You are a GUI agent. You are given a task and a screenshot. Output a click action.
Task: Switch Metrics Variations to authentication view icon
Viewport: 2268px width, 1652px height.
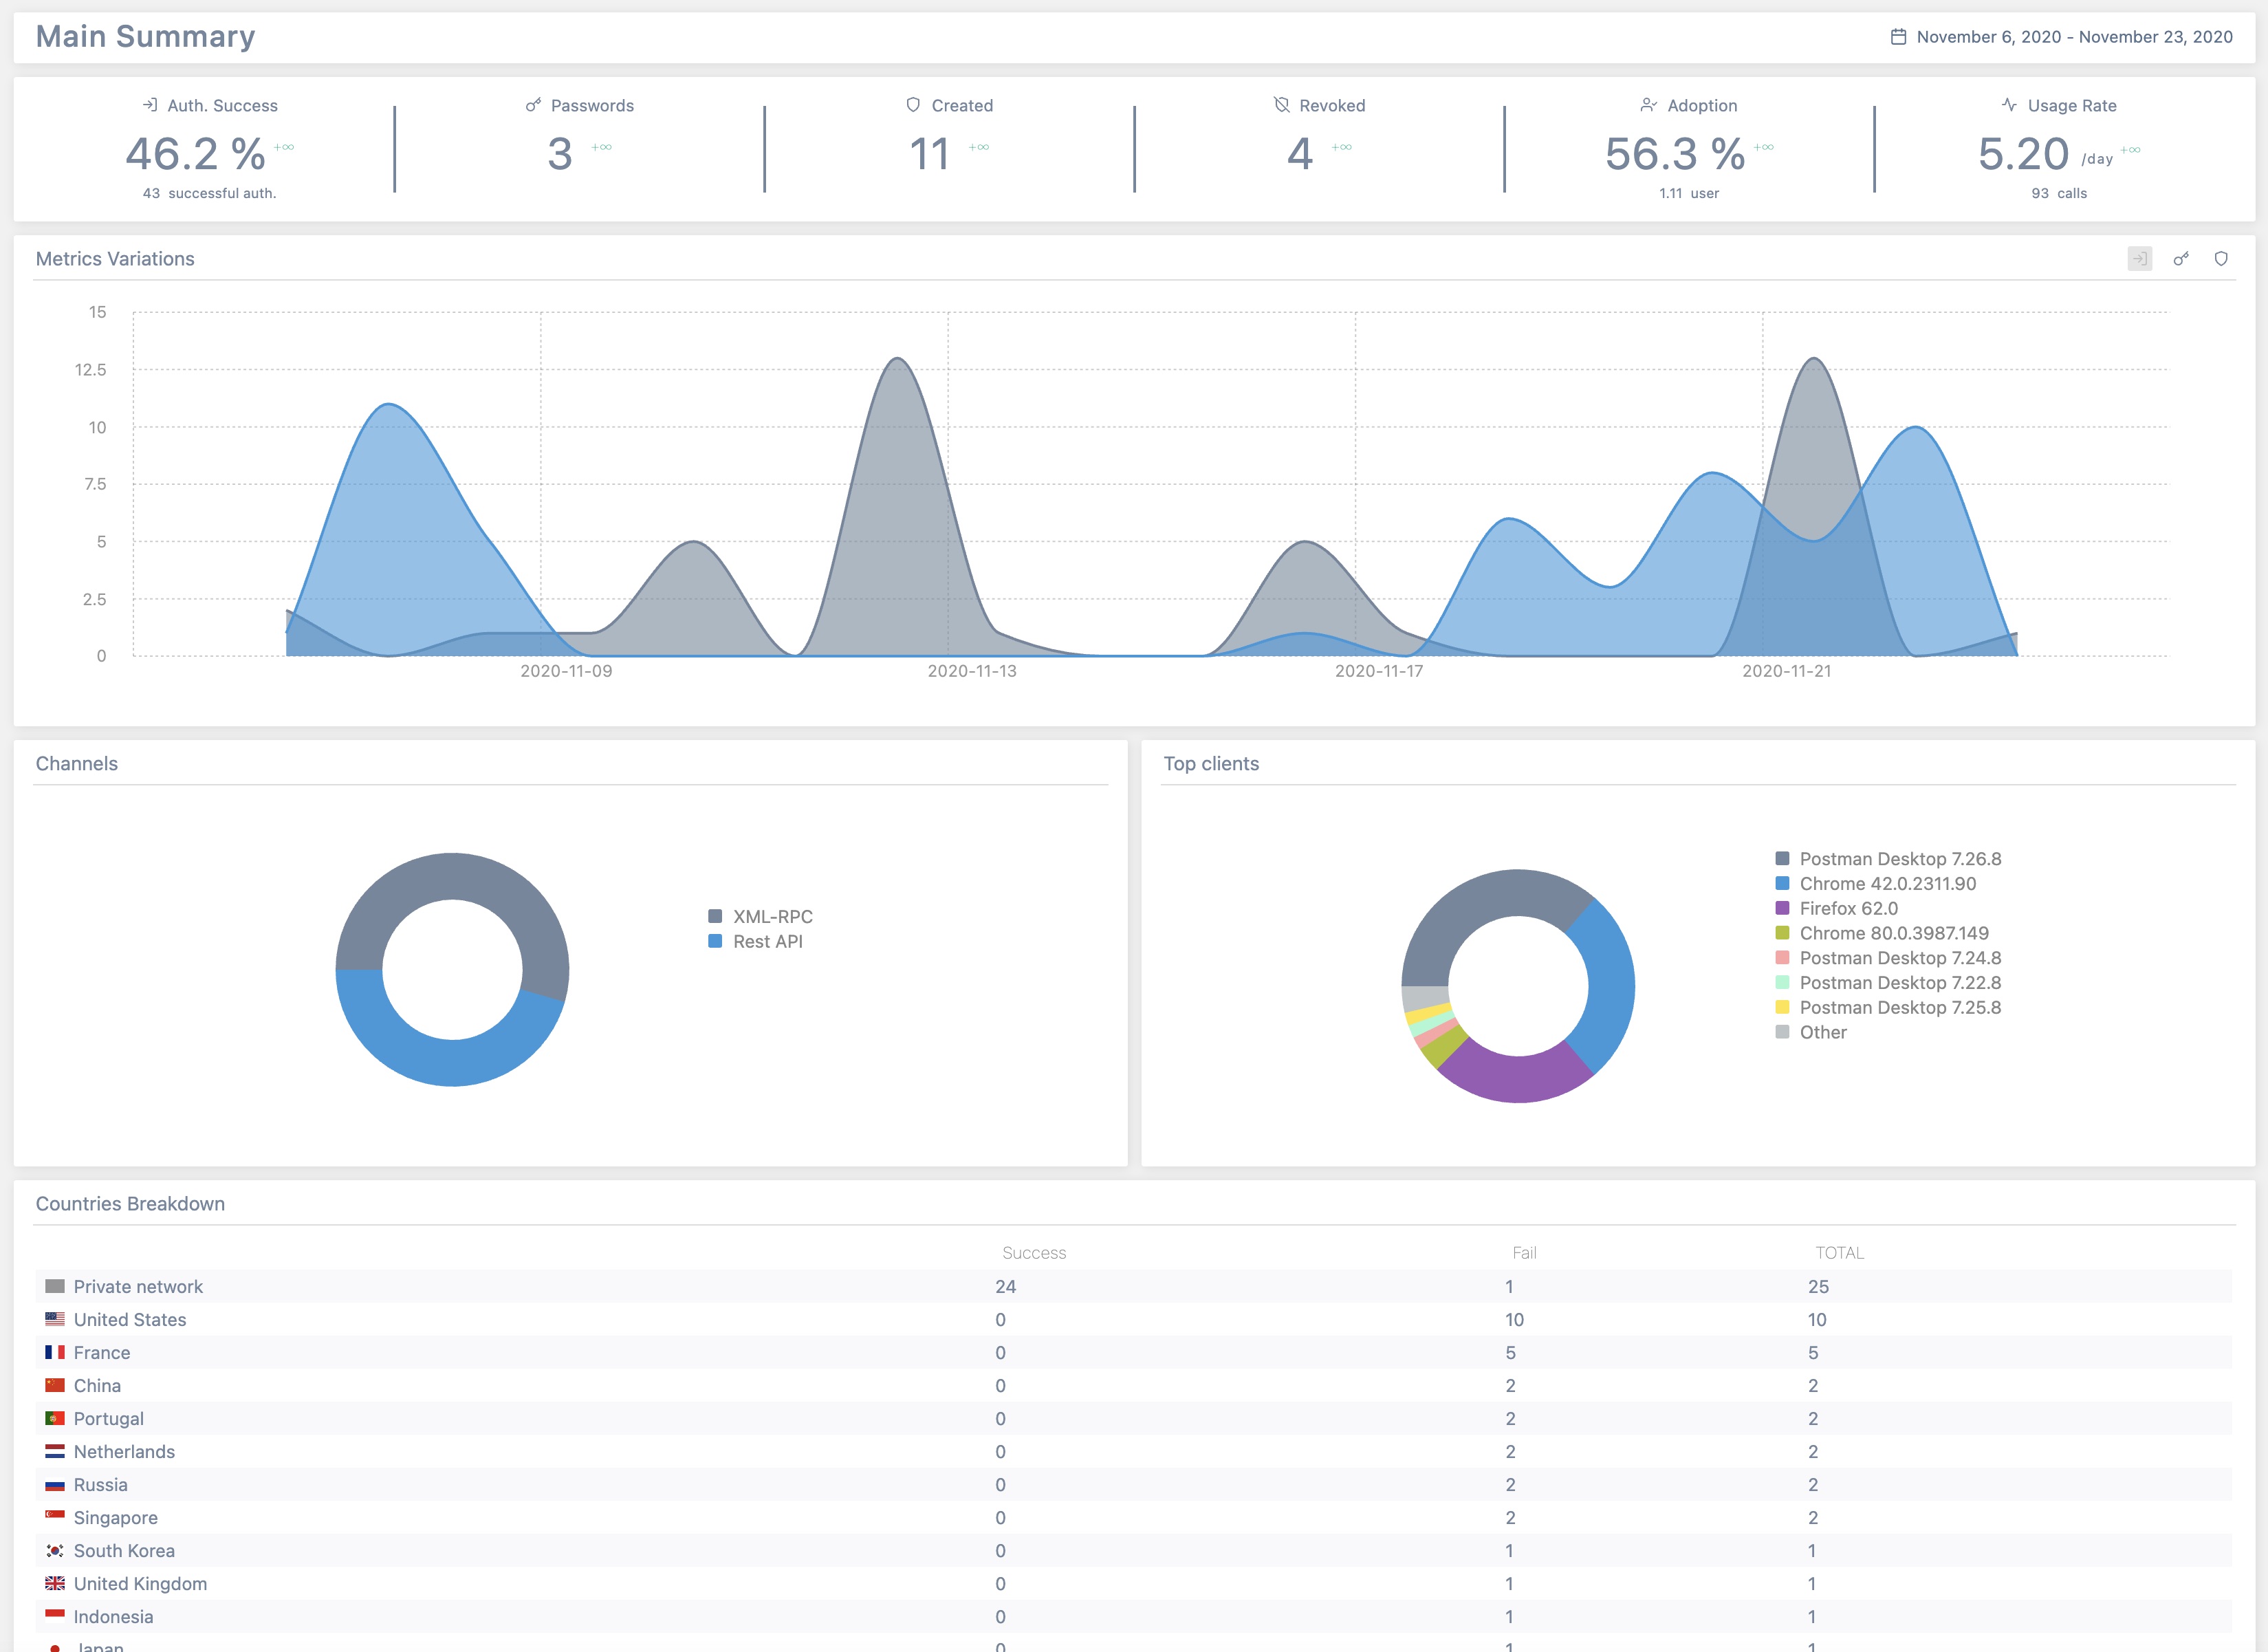tap(2140, 259)
